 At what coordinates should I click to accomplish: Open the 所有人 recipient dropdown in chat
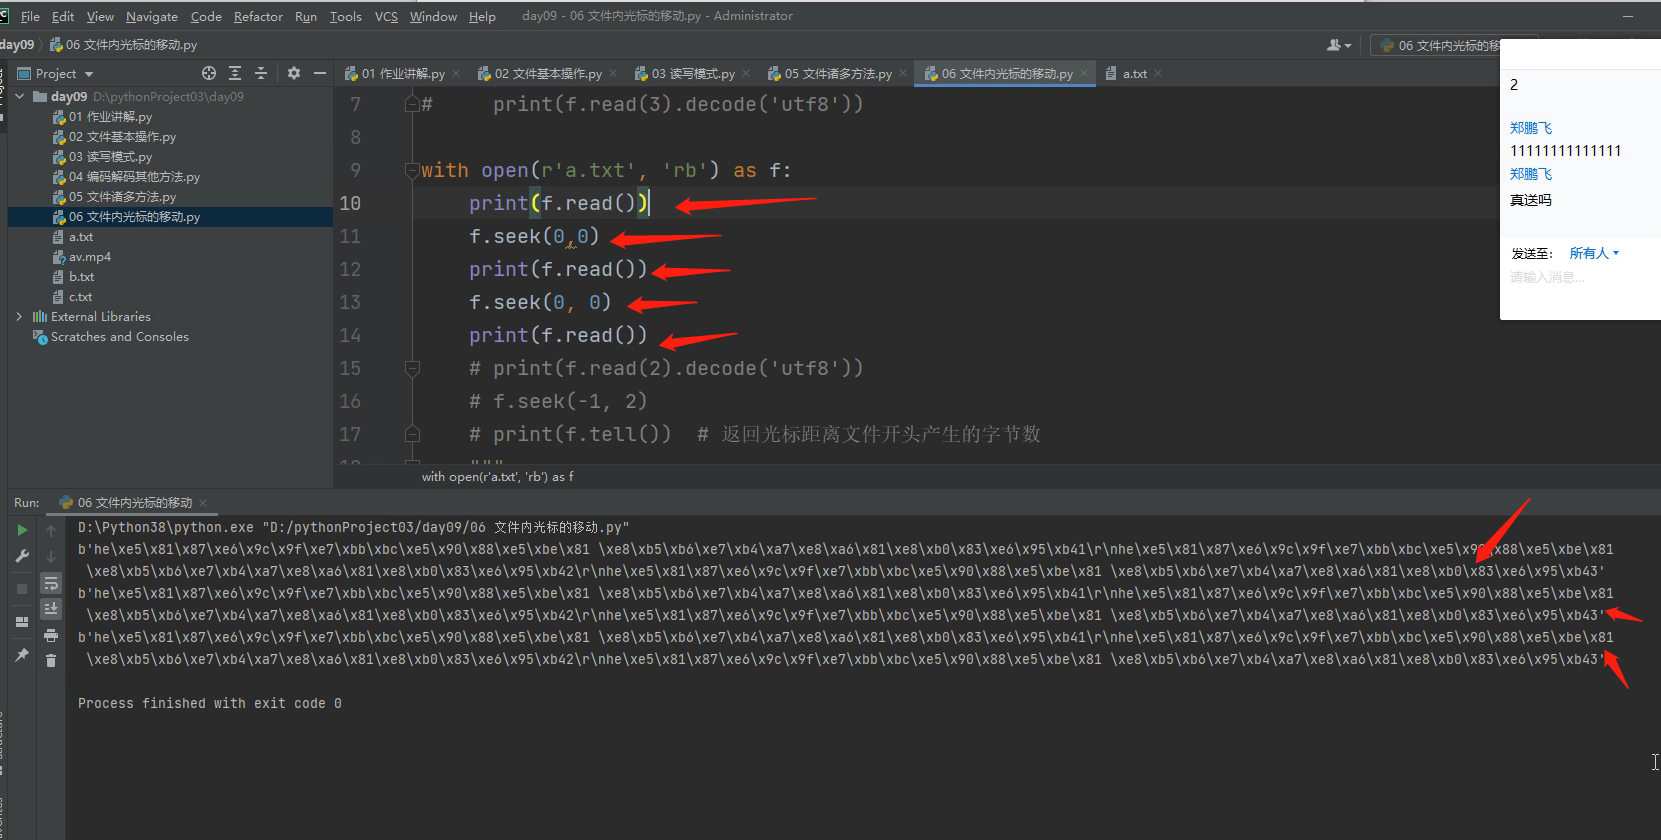pos(1594,253)
